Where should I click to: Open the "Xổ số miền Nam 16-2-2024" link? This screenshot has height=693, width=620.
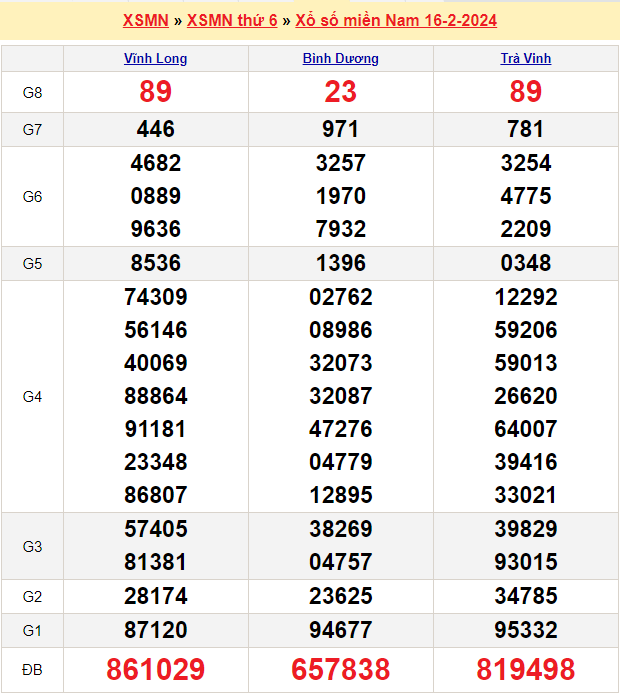click(x=396, y=20)
